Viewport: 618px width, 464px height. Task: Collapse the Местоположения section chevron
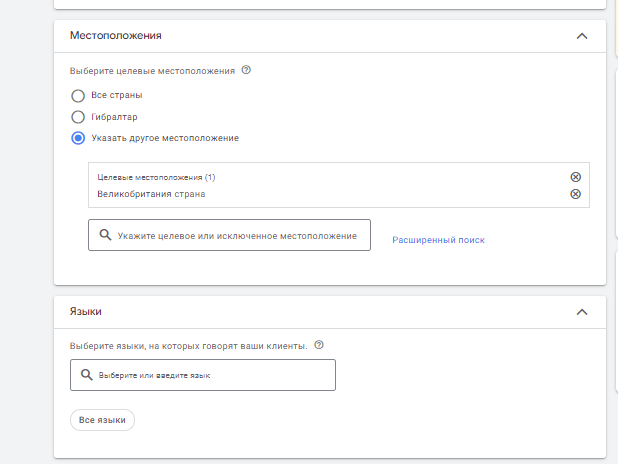(582, 36)
